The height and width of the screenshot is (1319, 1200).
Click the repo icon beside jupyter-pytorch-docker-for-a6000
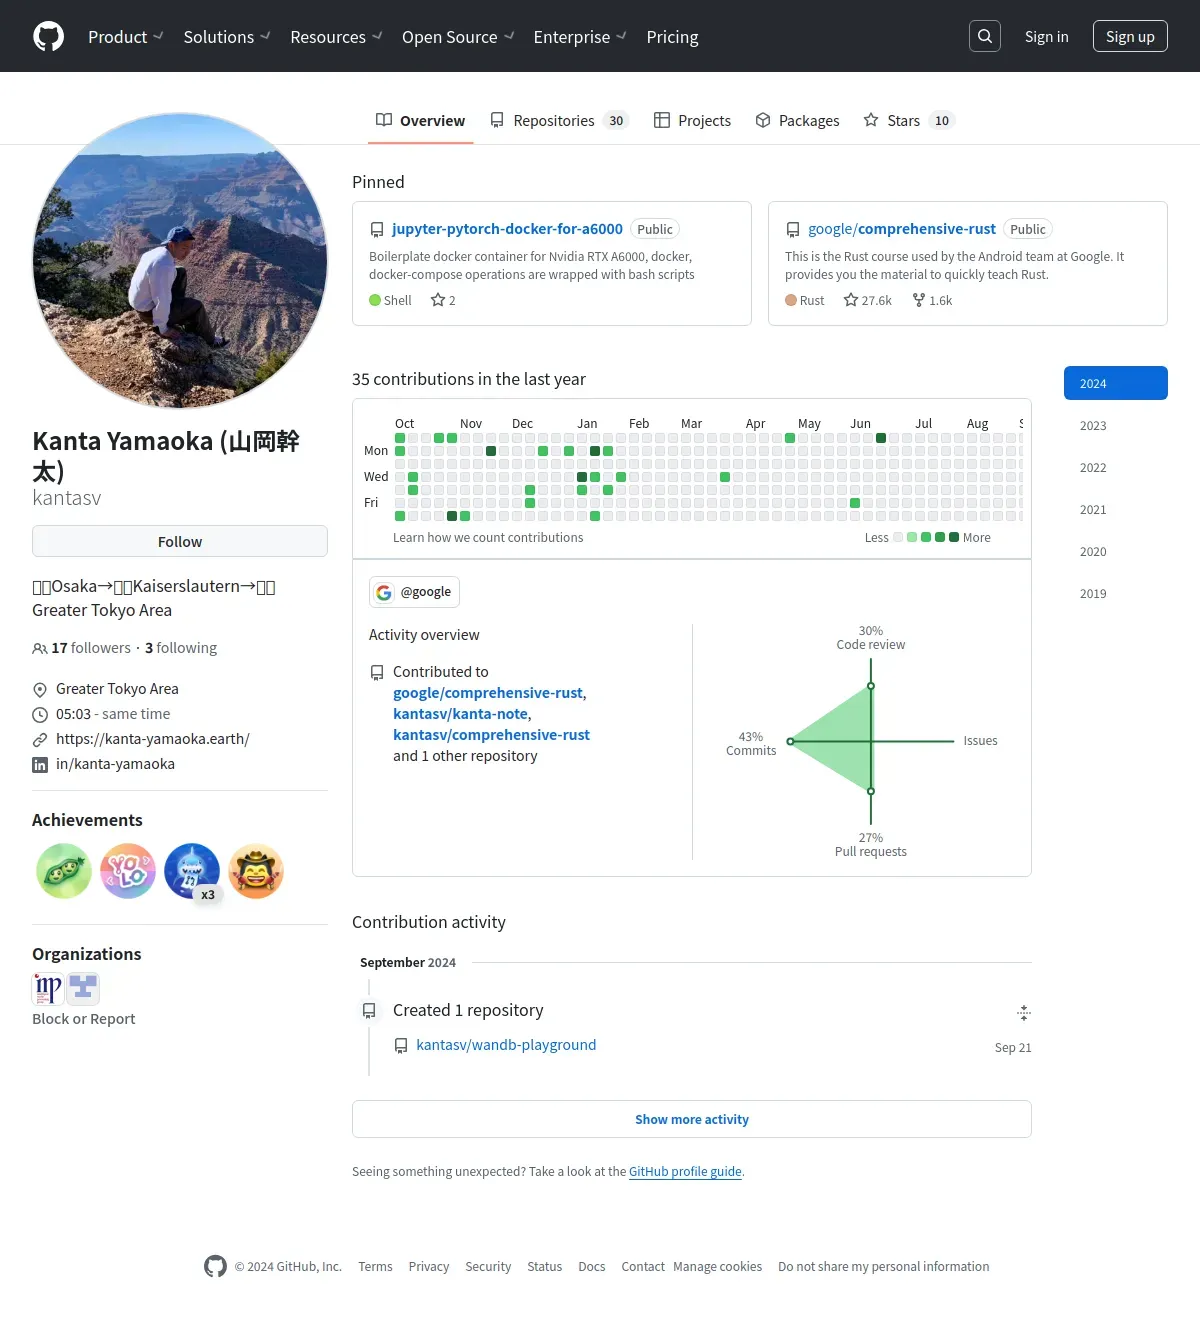[x=377, y=230]
